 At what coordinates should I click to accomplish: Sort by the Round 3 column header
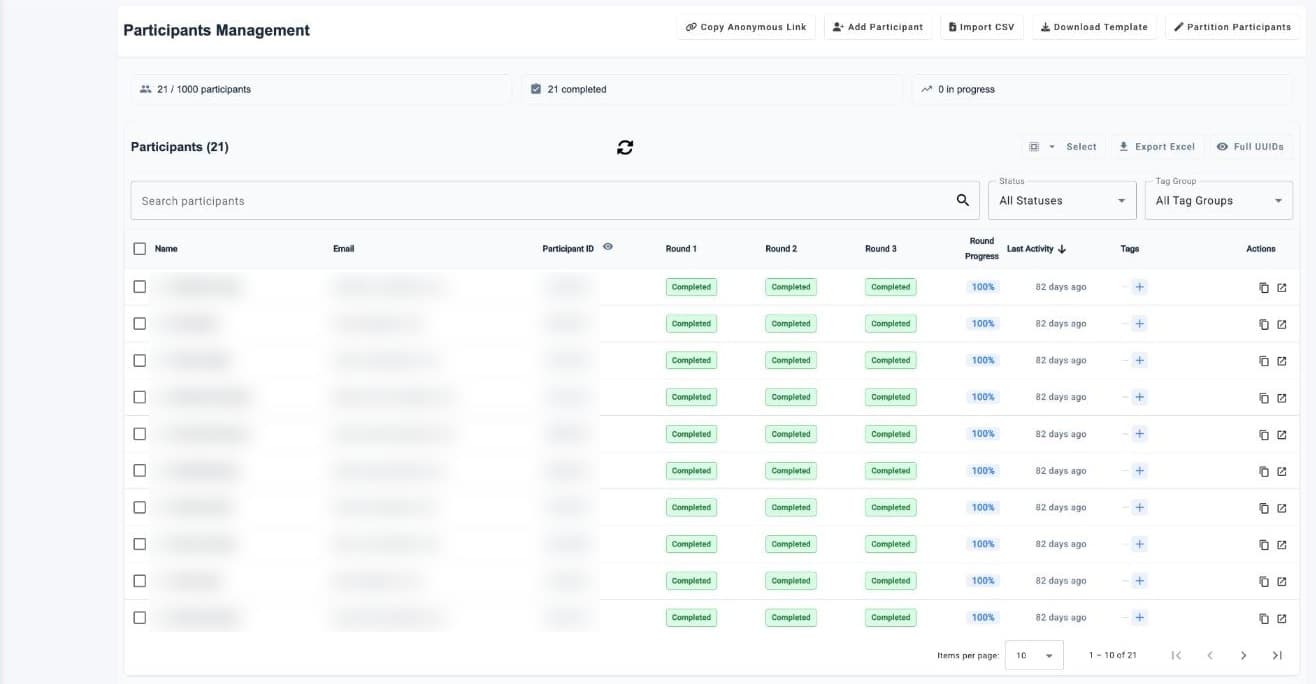[x=881, y=249]
